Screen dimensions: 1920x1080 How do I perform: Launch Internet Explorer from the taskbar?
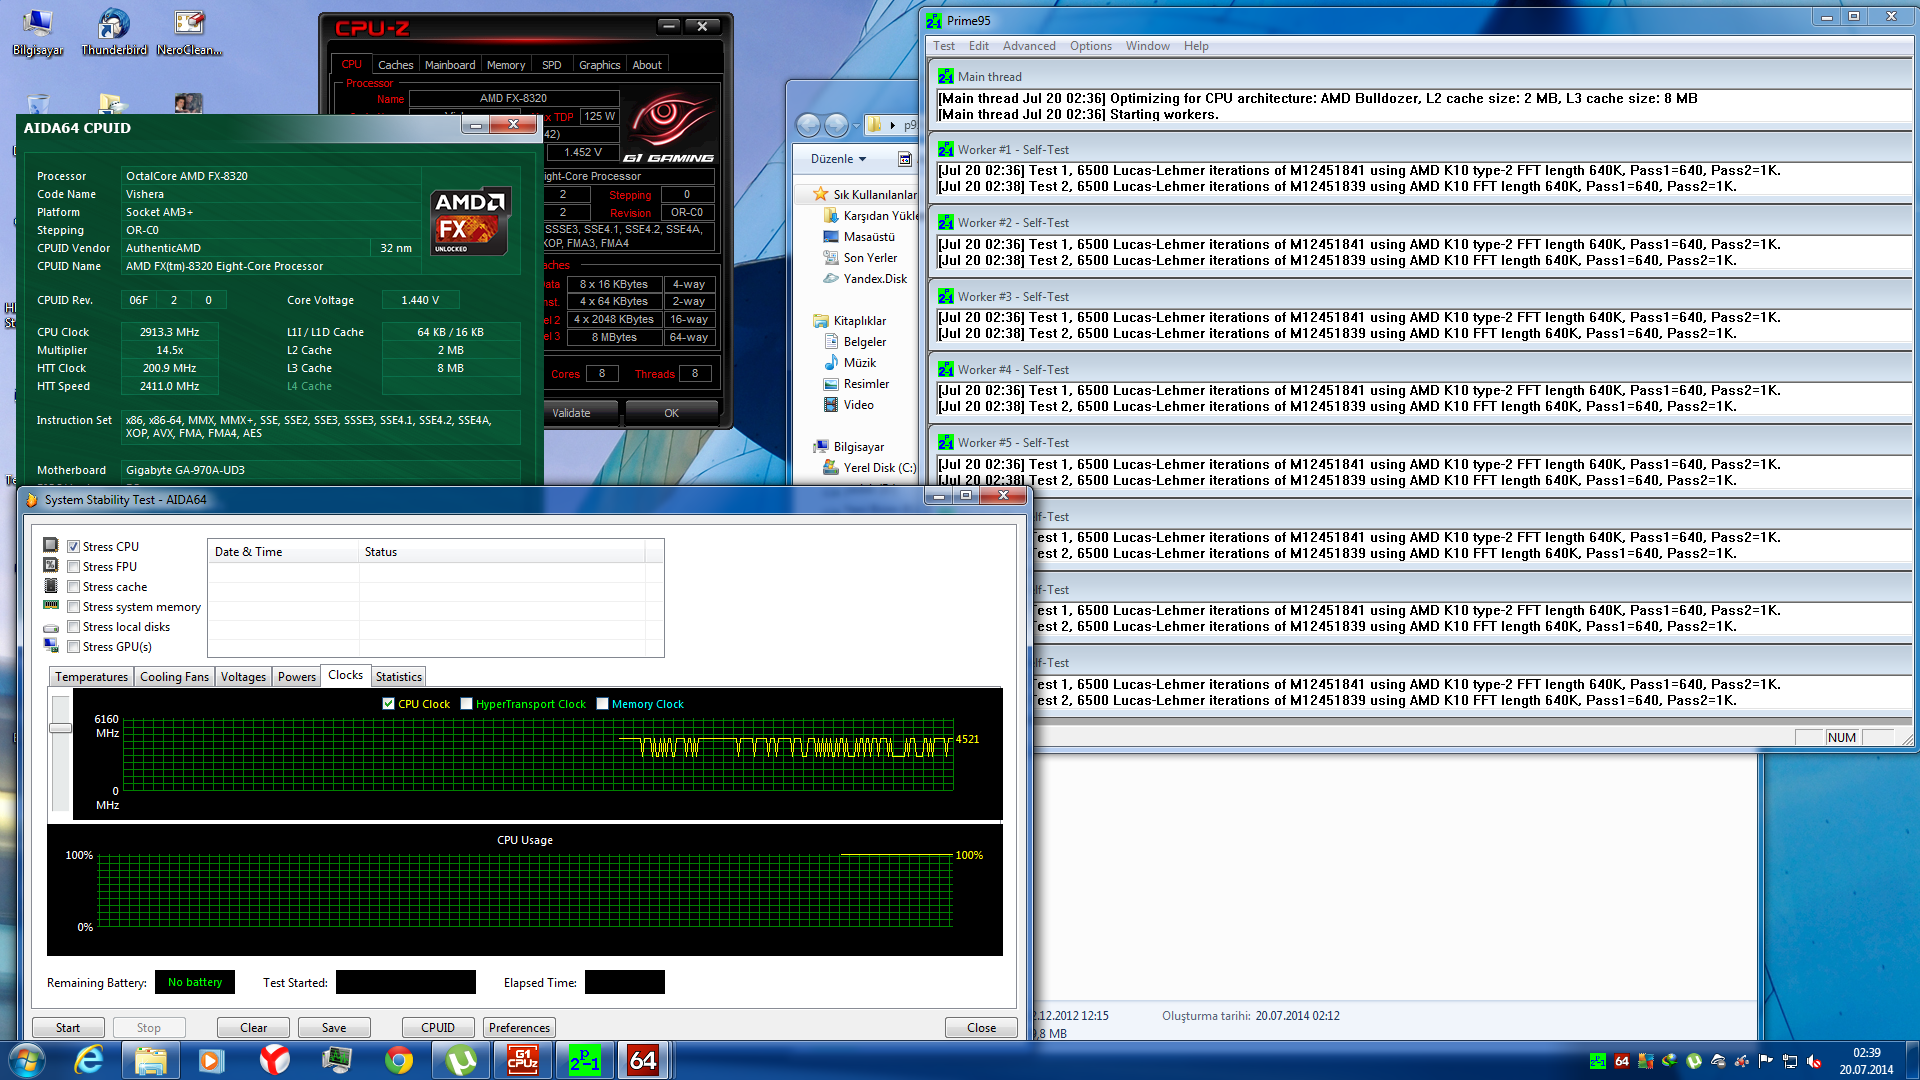coord(89,1060)
